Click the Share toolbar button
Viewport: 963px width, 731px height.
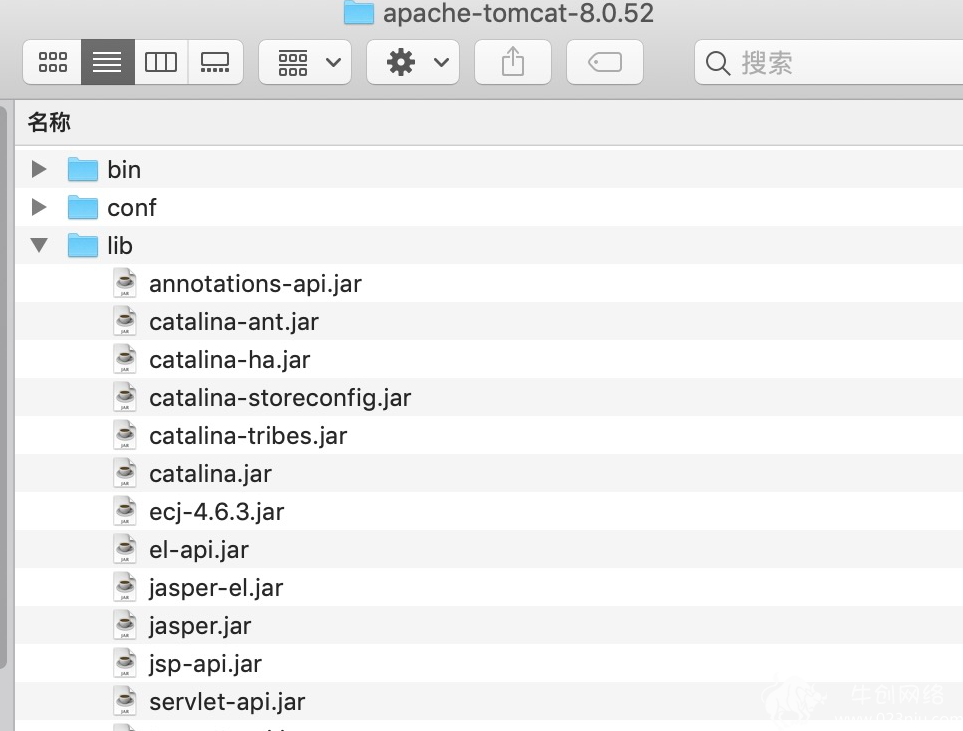[513, 62]
